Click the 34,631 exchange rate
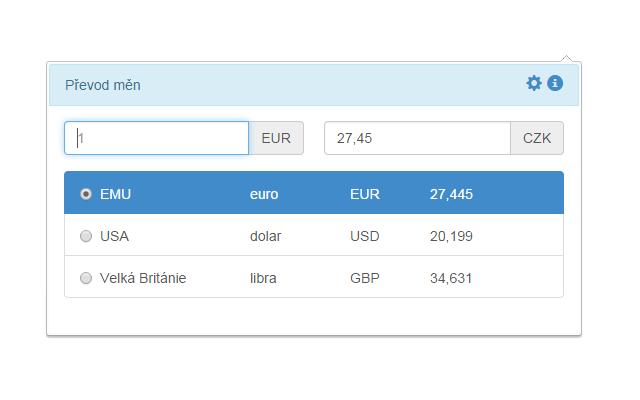This screenshot has height=400, width=640. (451, 278)
